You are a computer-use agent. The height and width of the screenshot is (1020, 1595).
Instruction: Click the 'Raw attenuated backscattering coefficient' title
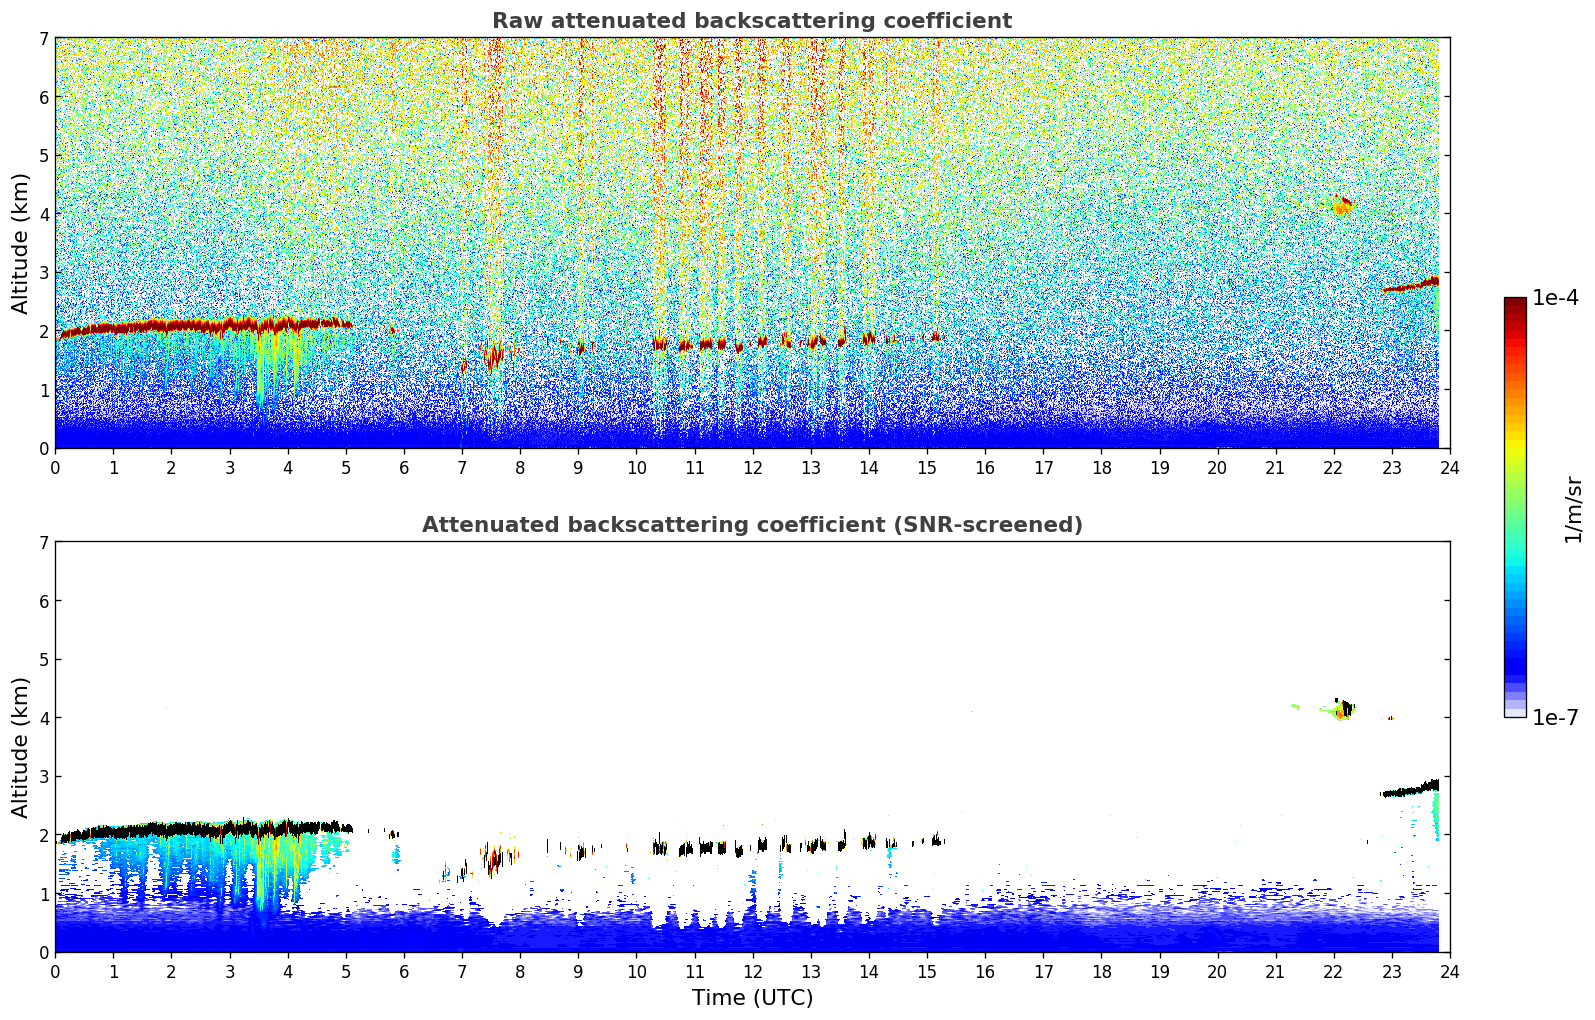pyautogui.click(x=752, y=21)
